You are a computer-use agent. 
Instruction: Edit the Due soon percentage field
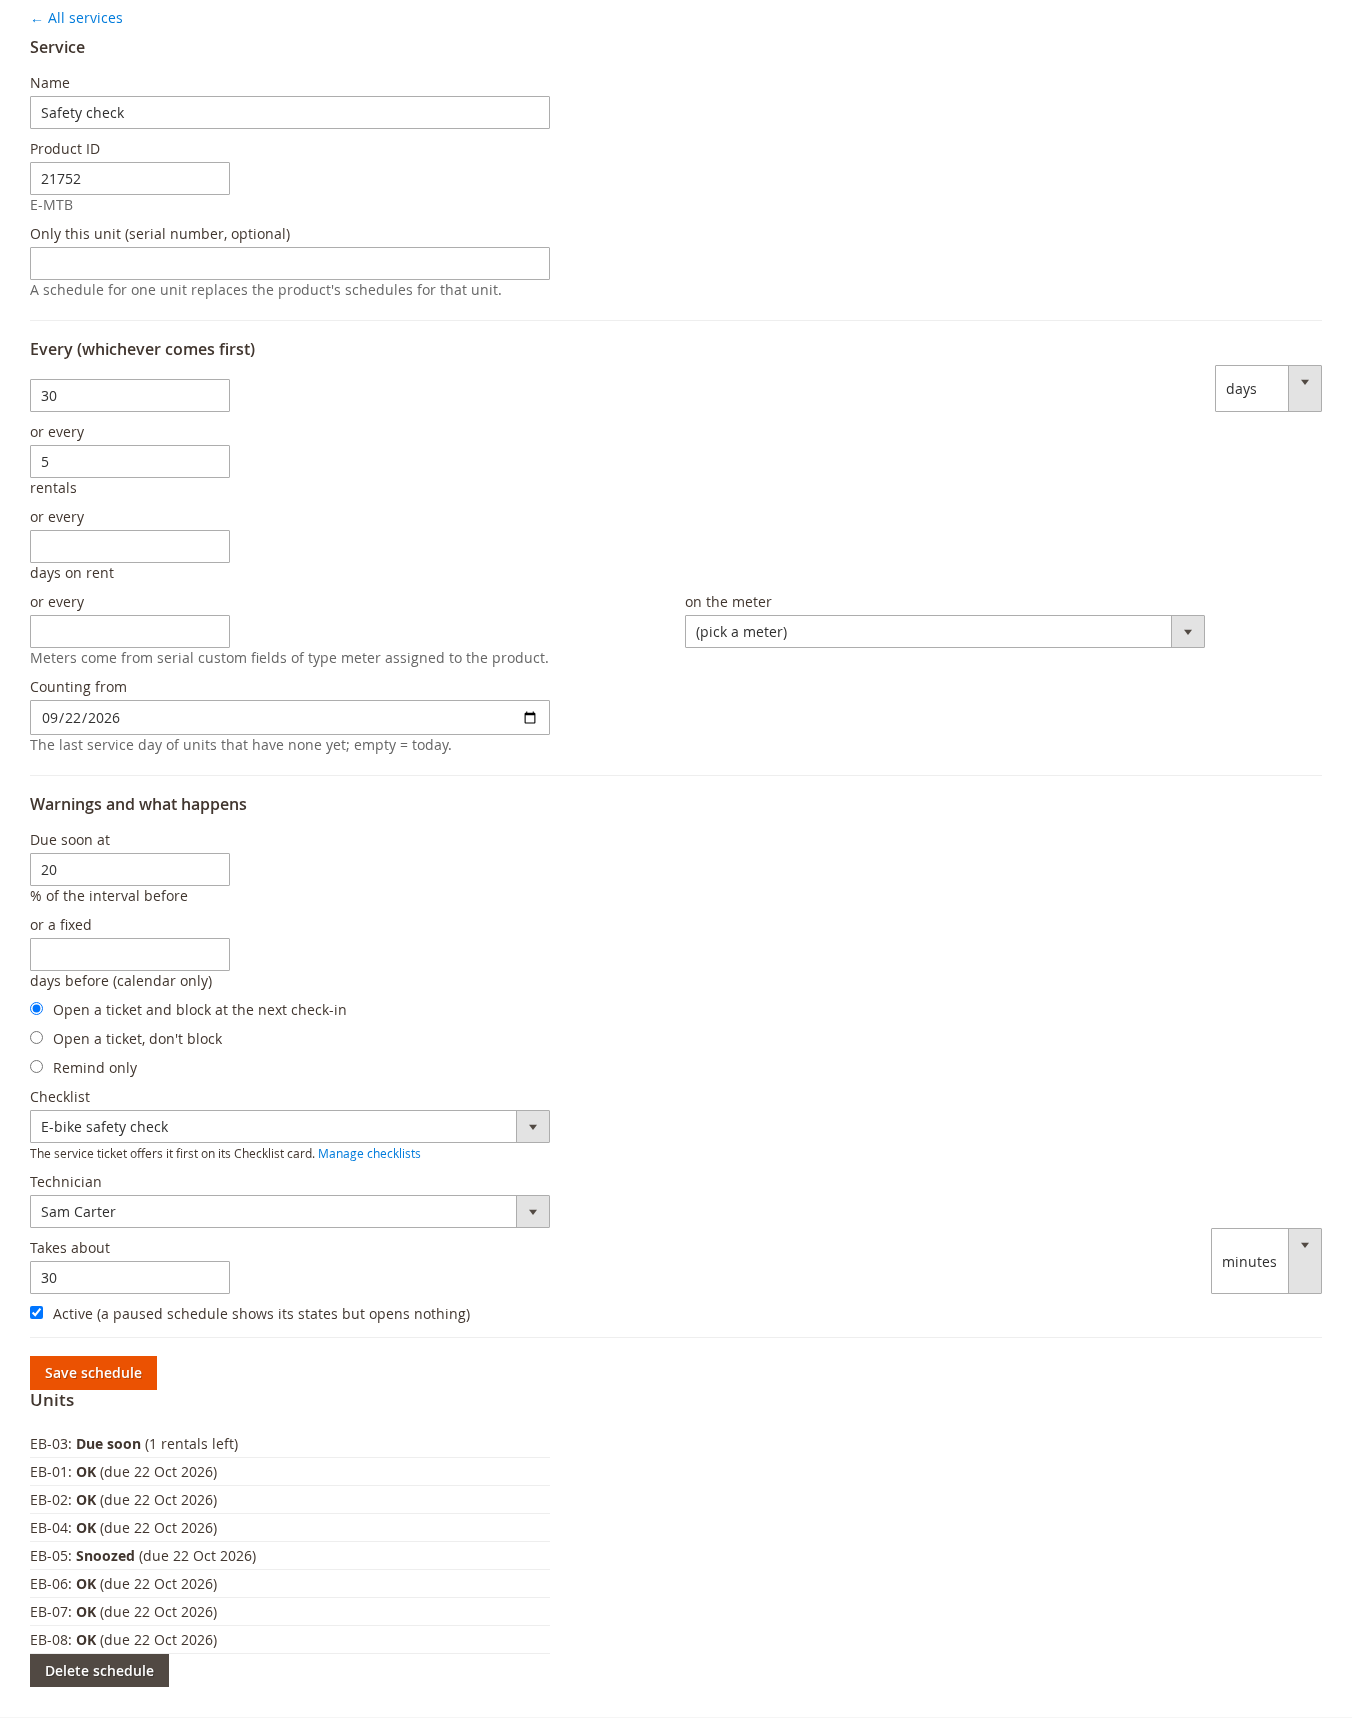pyautogui.click(x=130, y=870)
